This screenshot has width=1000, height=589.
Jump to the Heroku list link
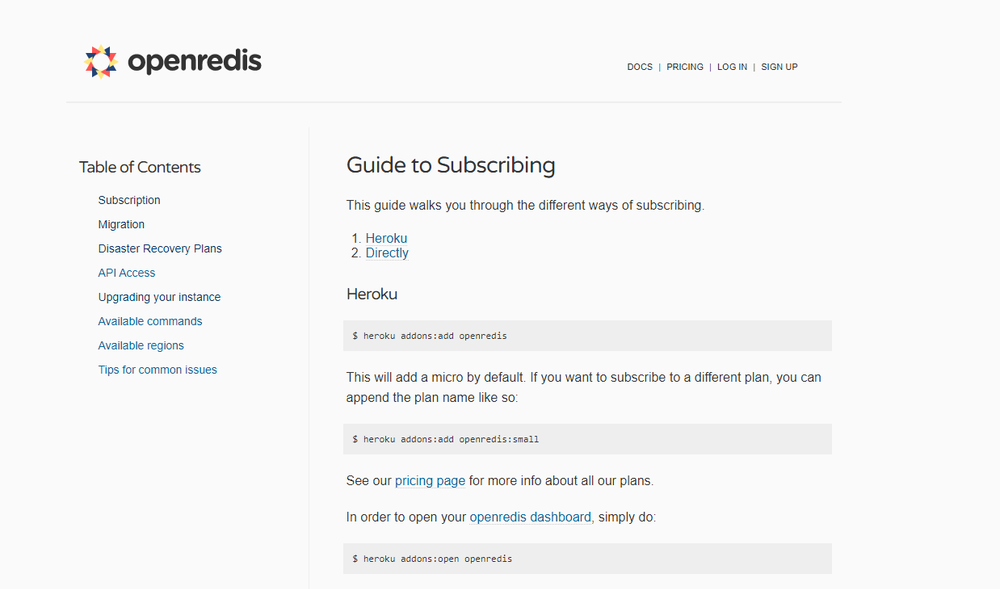pyautogui.click(x=386, y=238)
